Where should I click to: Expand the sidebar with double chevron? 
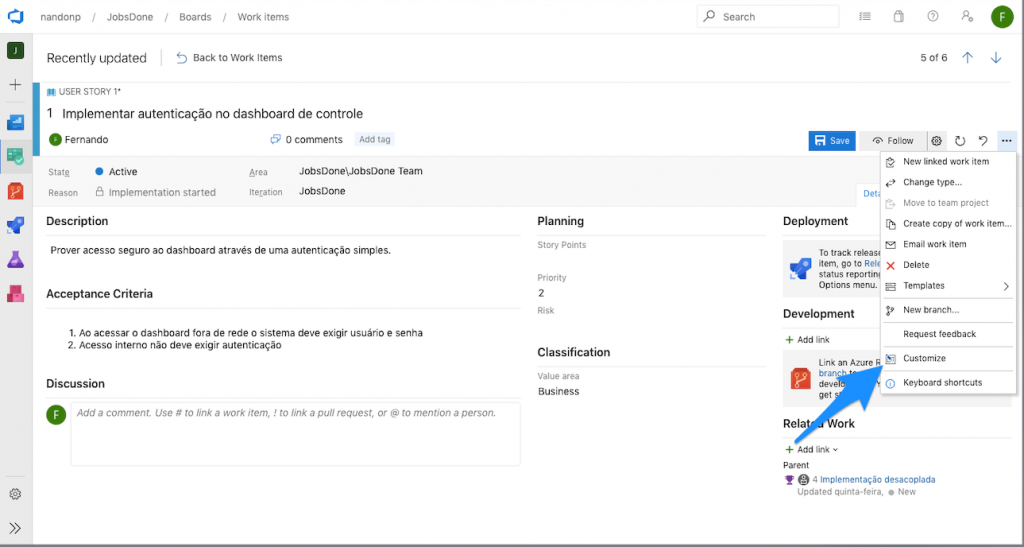coord(15,528)
